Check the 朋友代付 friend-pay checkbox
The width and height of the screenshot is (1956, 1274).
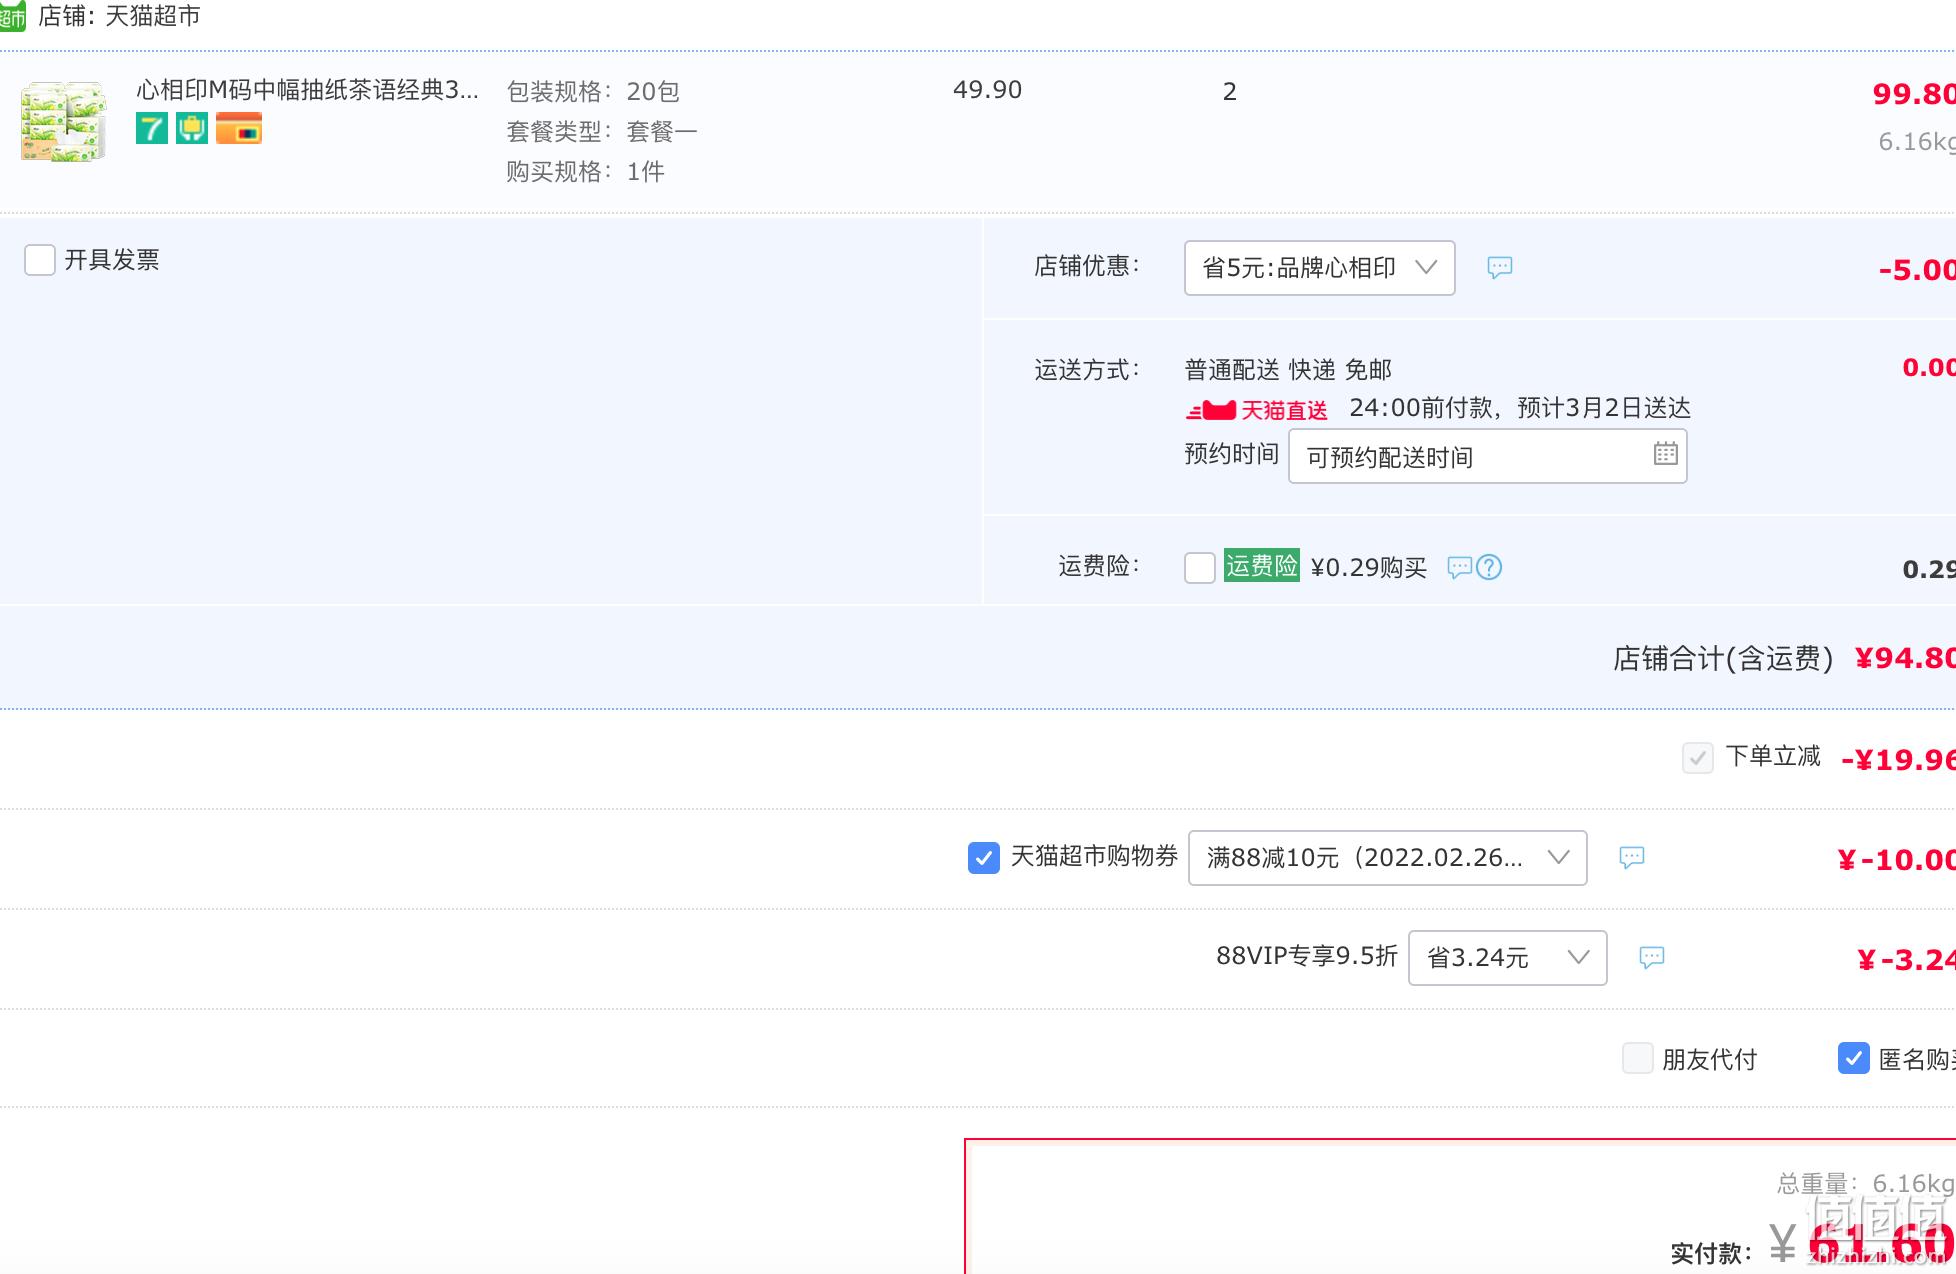1637,1058
